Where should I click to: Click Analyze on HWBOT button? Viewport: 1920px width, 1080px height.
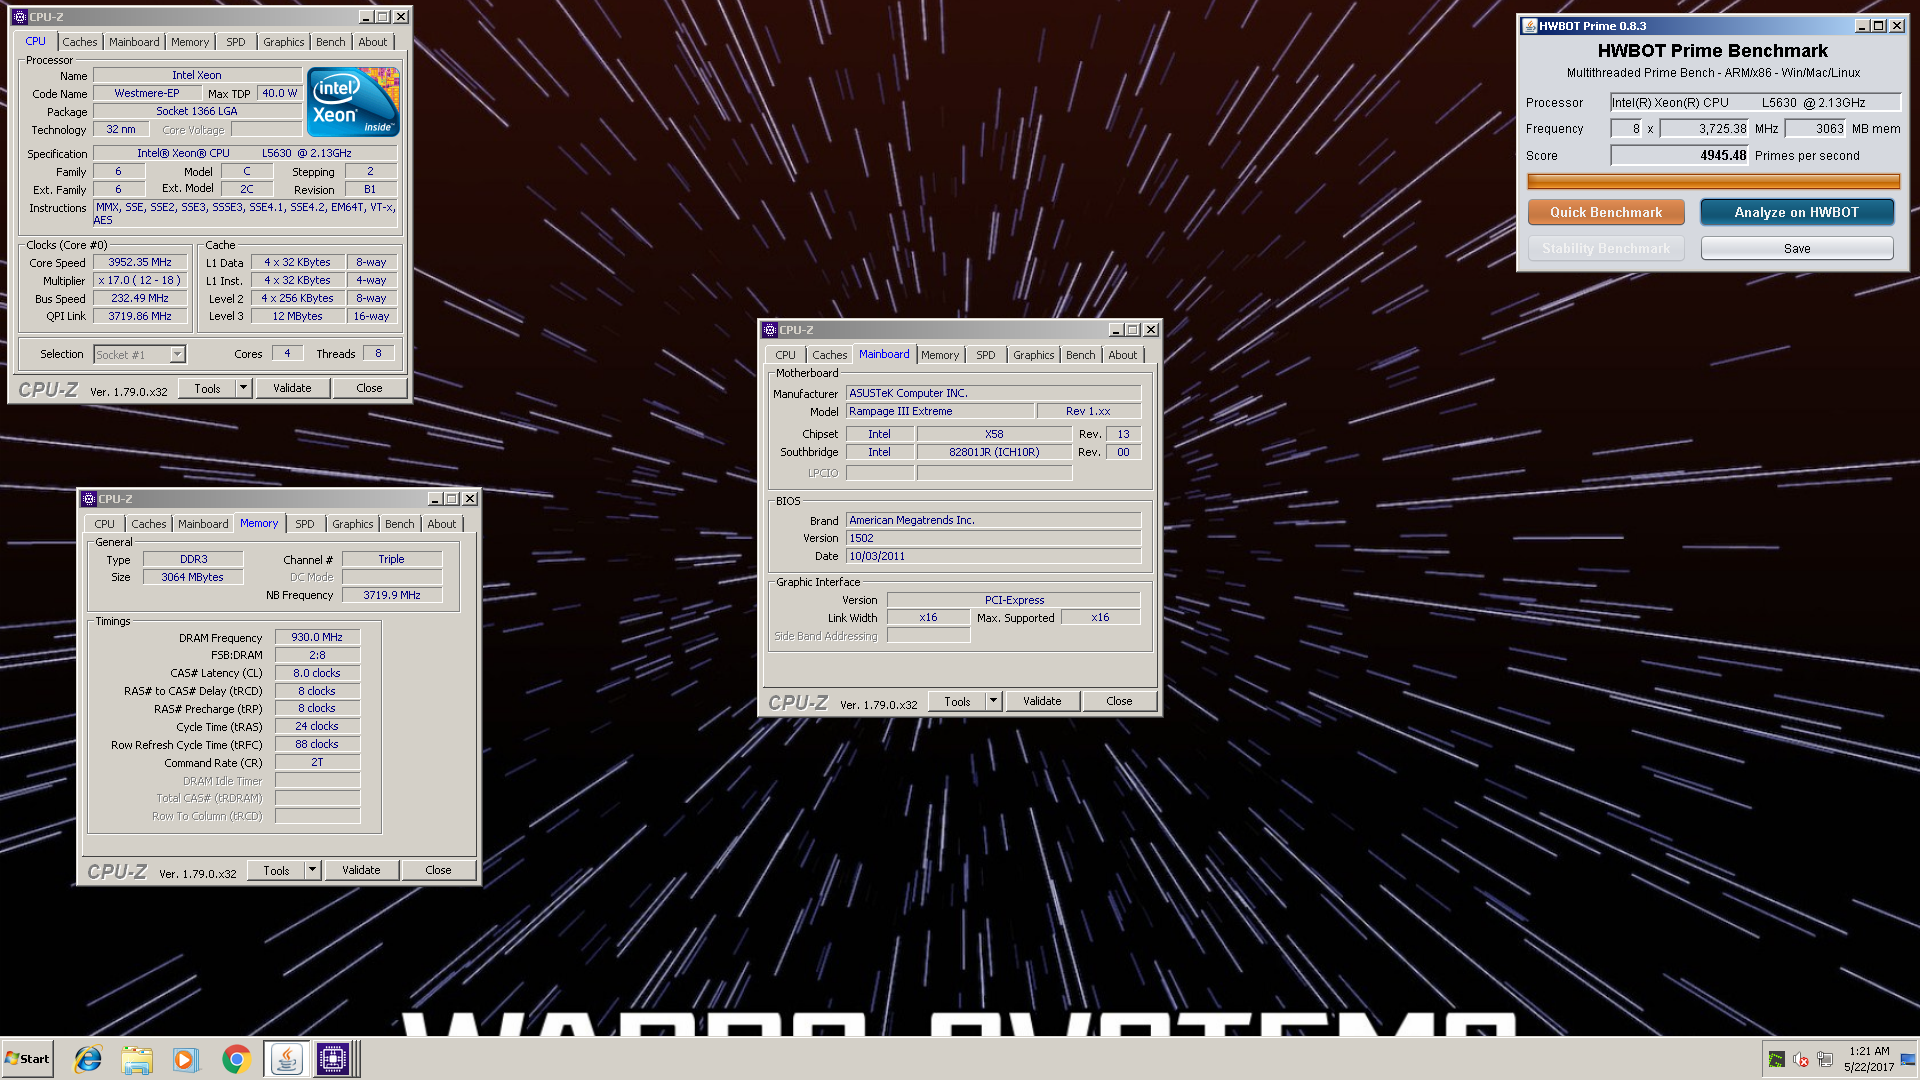click(x=1797, y=212)
